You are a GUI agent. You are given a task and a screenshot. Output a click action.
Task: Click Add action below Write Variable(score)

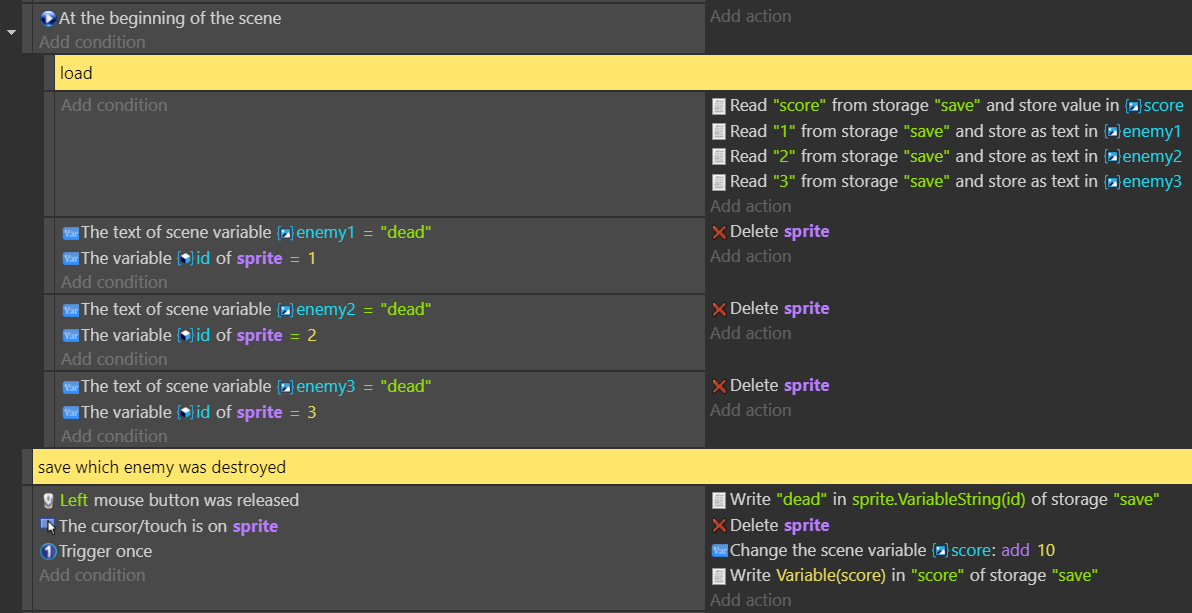point(750,600)
